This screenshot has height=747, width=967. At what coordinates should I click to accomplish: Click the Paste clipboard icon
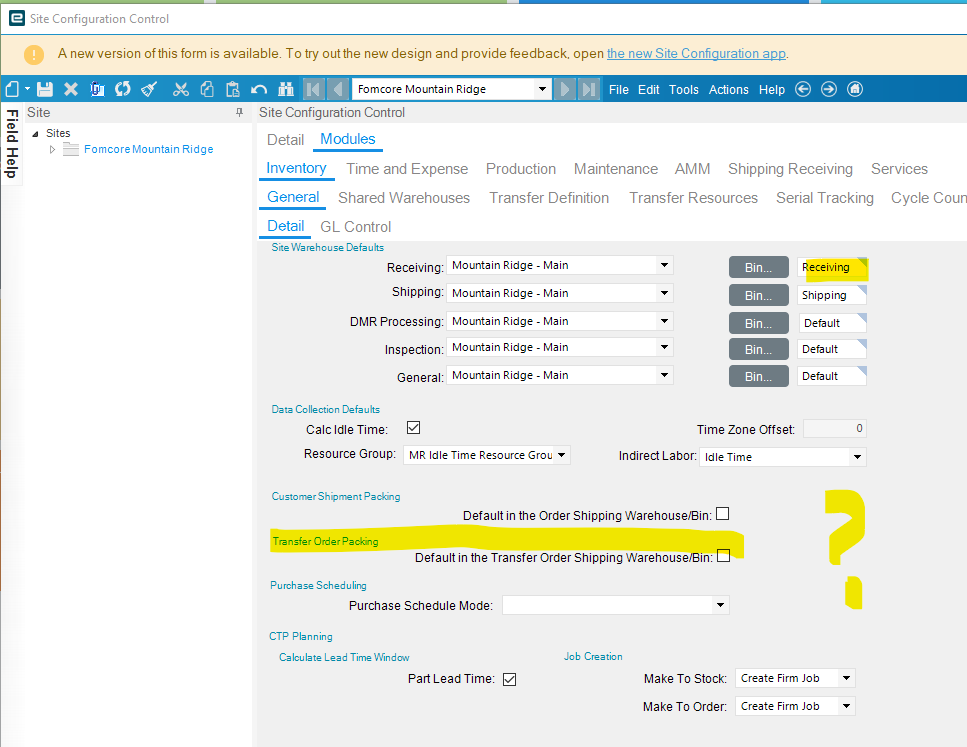point(232,89)
